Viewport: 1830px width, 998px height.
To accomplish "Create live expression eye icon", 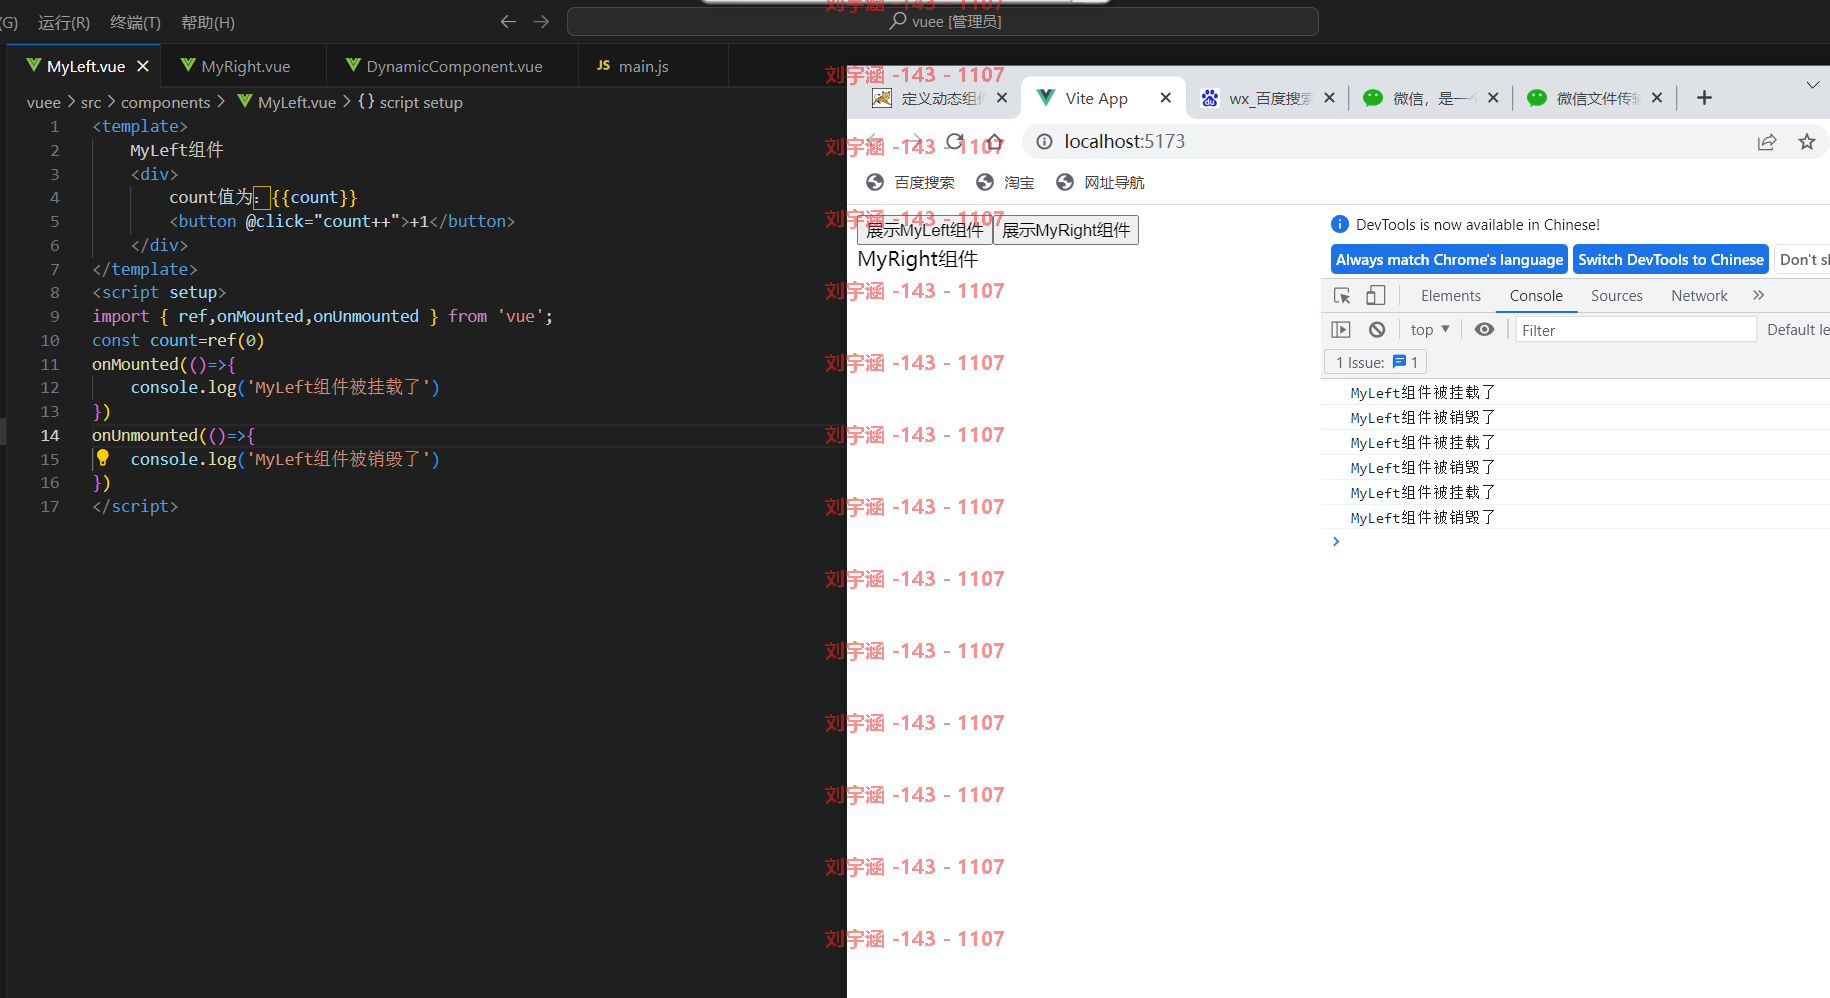I will tap(1484, 330).
